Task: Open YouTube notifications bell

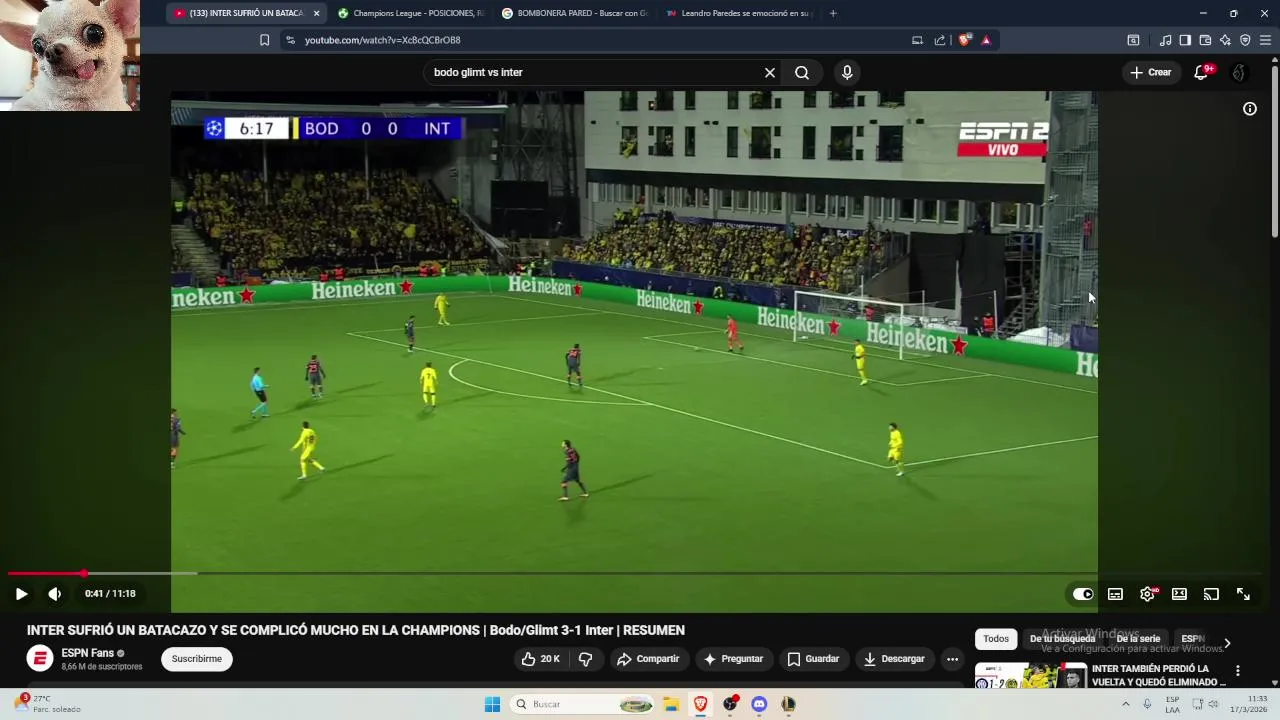Action: click(x=1201, y=72)
